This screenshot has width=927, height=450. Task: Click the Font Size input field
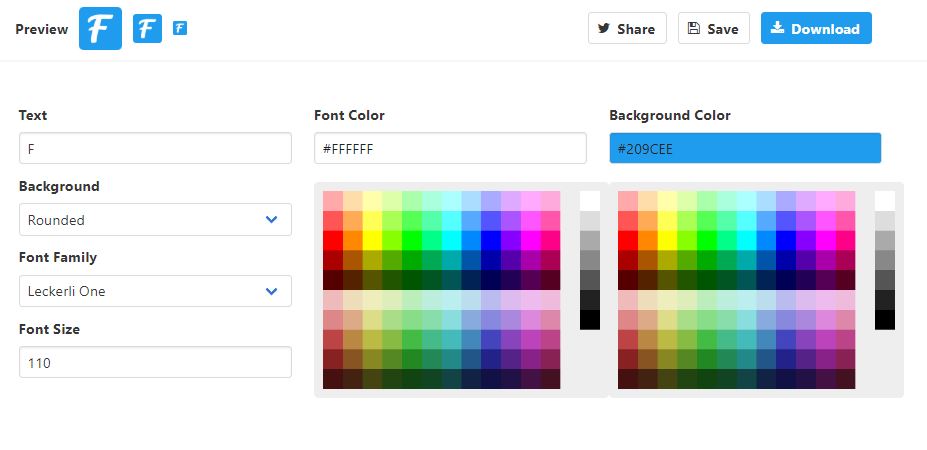pos(155,363)
